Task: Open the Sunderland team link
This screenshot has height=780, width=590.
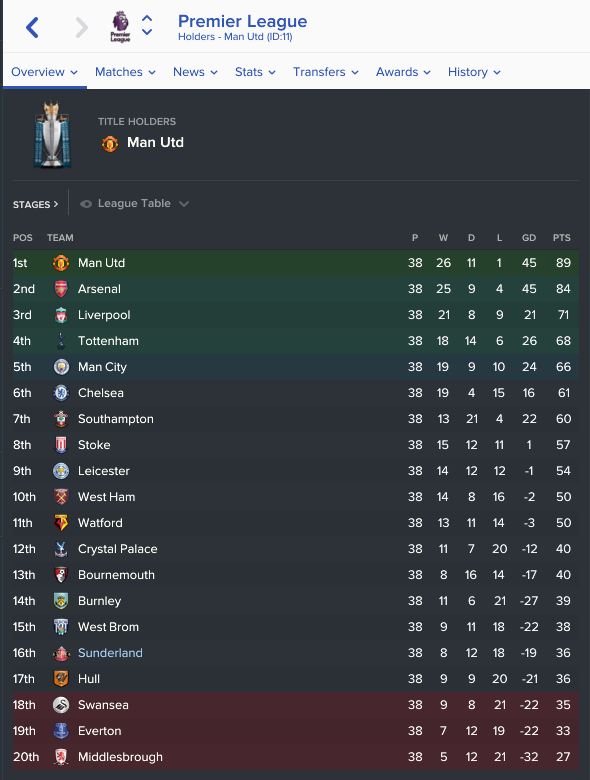Action: 110,653
